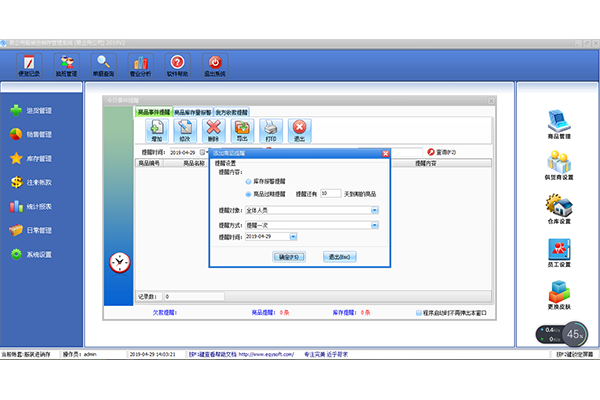The width and height of the screenshot is (600, 400).
Task: Open http://www.eqysoft.com/ link in status bar
Action: pyautogui.click(x=266, y=354)
